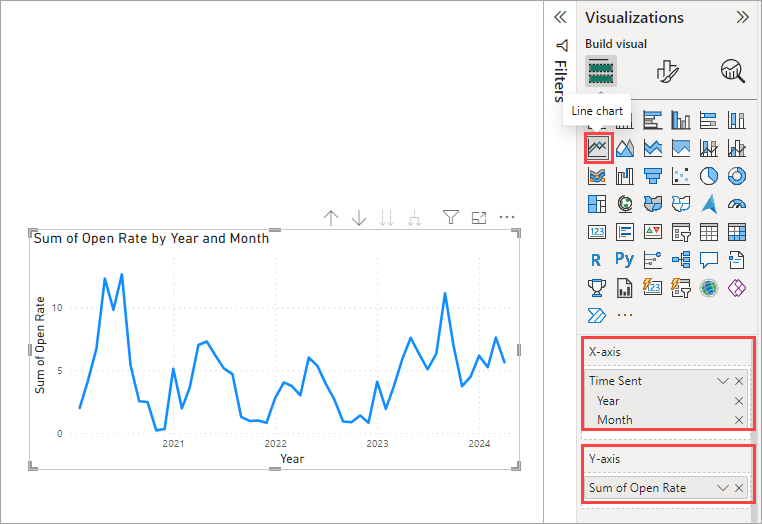Select the Matrix visual icon
The width and height of the screenshot is (762, 524).
(x=737, y=232)
